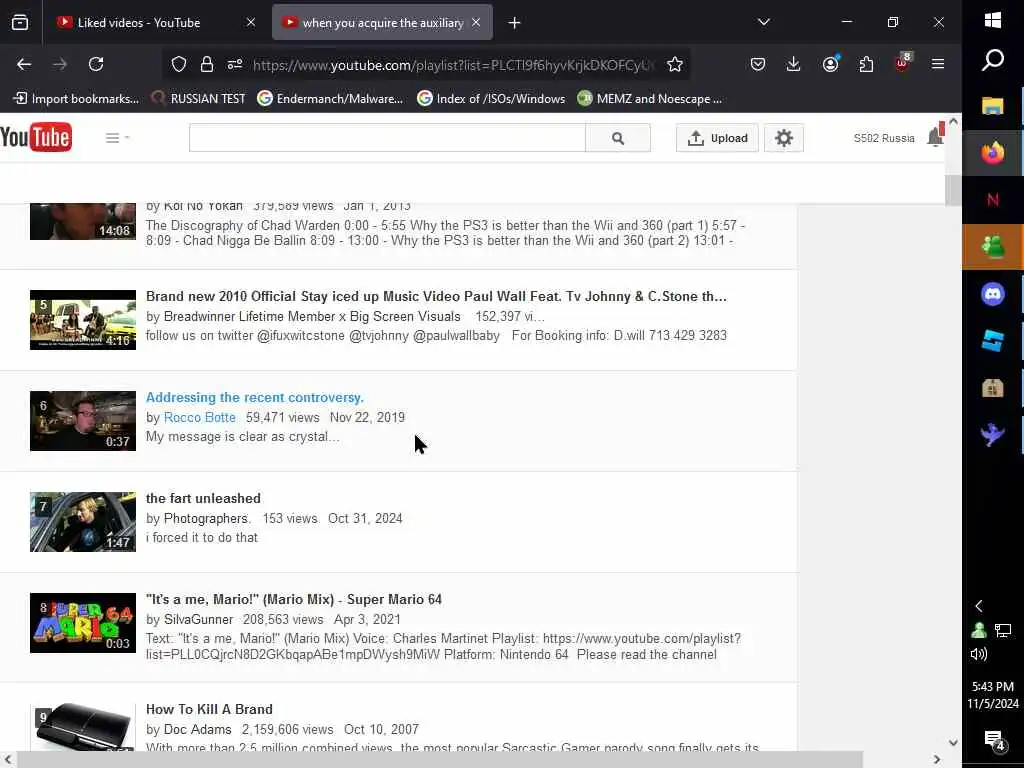Click the Upload button
The width and height of the screenshot is (1024, 768).
pyautogui.click(x=717, y=138)
